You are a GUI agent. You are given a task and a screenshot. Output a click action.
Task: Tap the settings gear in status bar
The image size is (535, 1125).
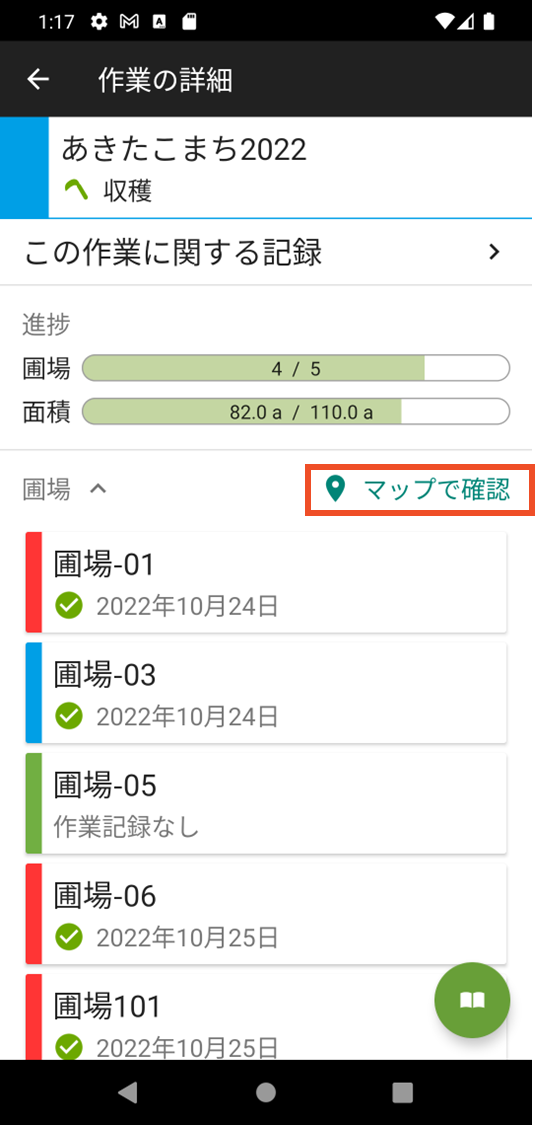click(x=99, y=22)
